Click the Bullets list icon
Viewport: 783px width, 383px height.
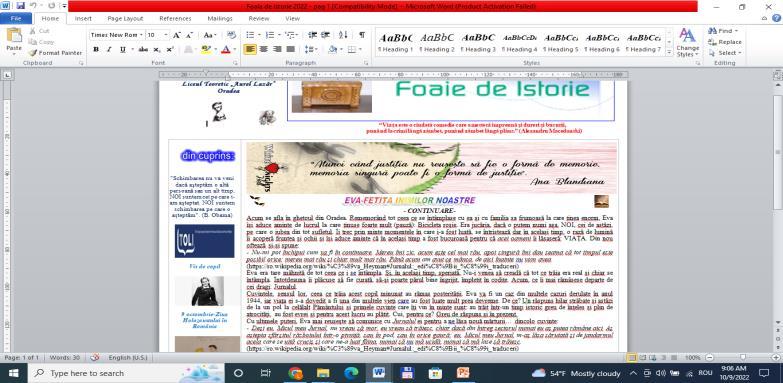[250, 35]
